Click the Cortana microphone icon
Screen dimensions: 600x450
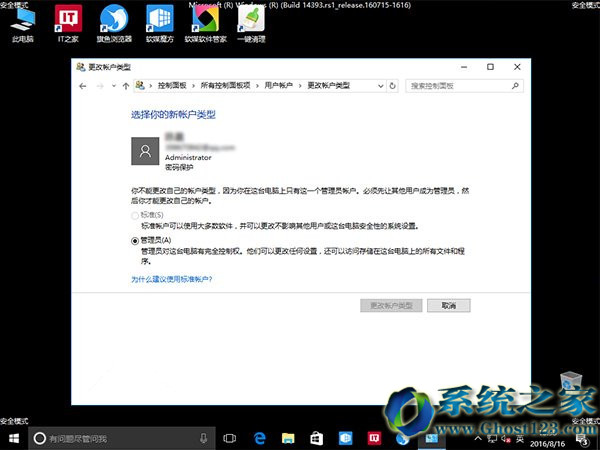click(203, 438)
